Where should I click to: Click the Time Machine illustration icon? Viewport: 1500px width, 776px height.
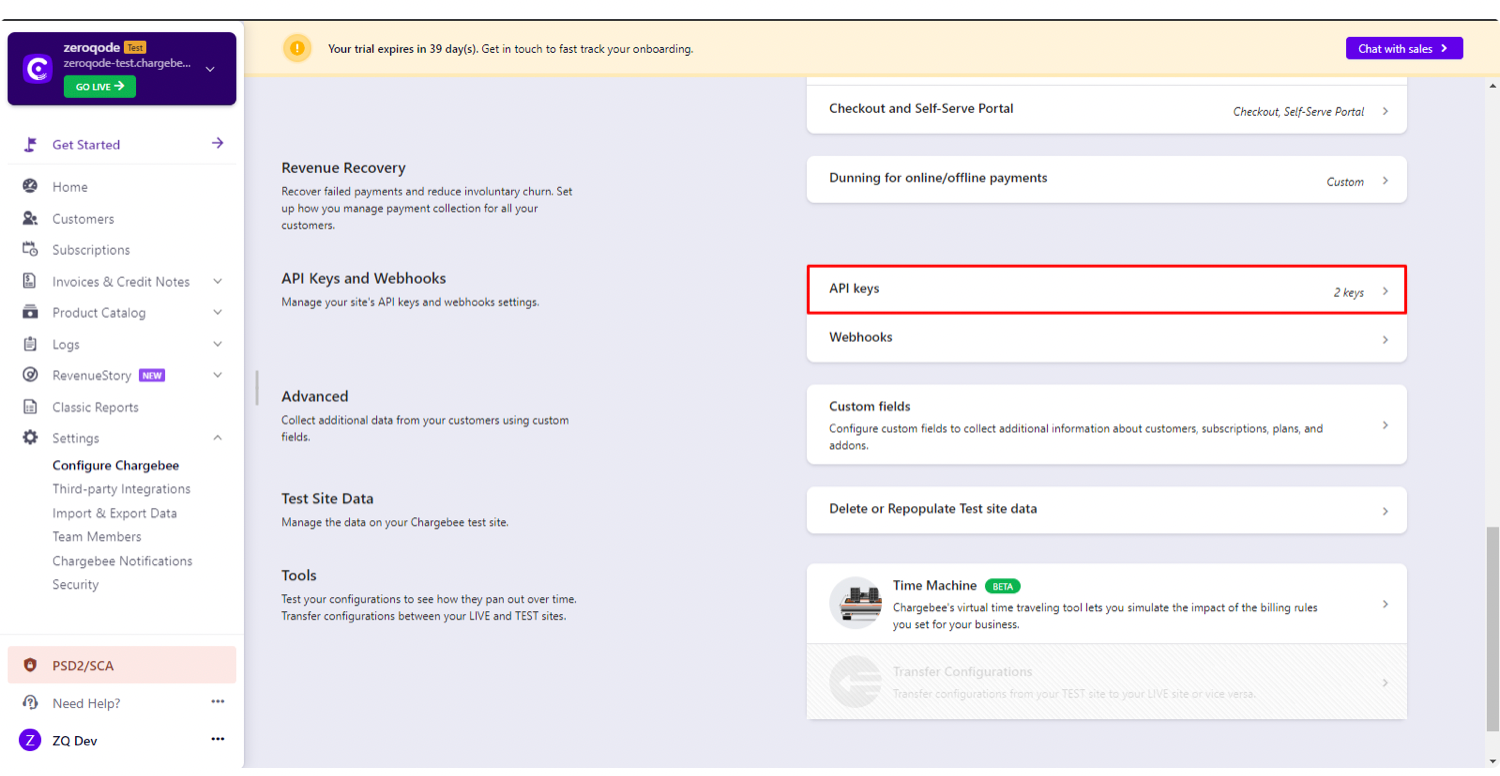click(855, 603)
